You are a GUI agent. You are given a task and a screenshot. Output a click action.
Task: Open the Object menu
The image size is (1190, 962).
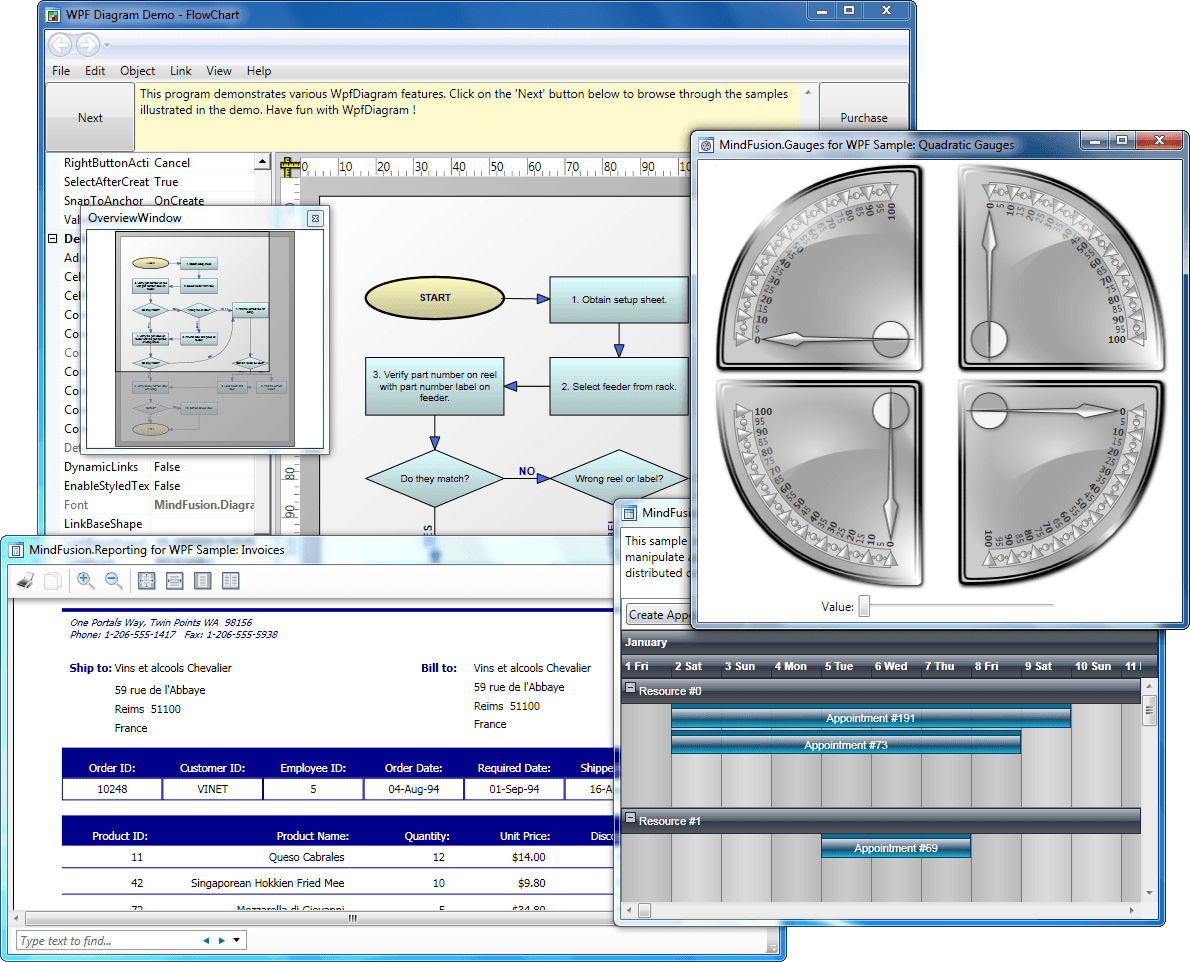pyautogui.click(x=137, y=71)
